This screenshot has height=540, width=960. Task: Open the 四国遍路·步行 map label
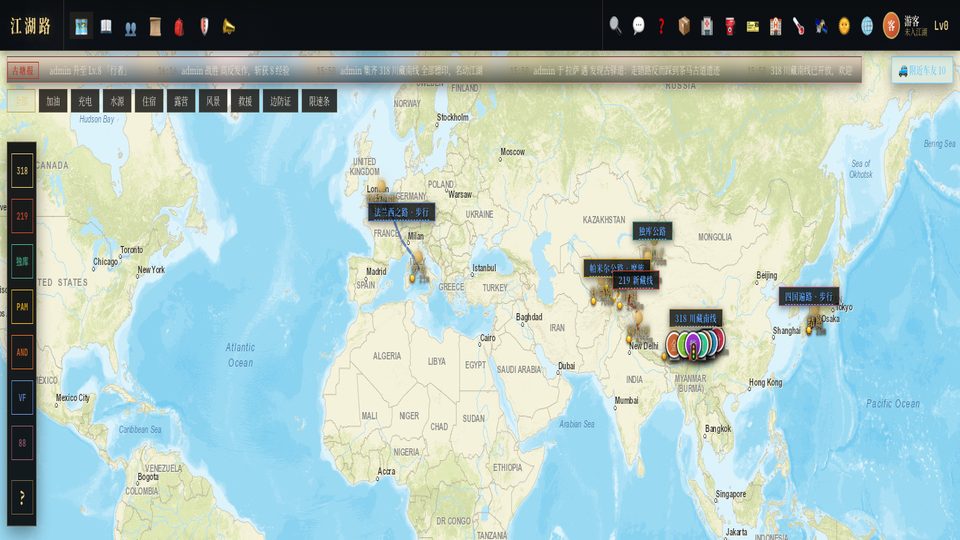pos(808,296)
